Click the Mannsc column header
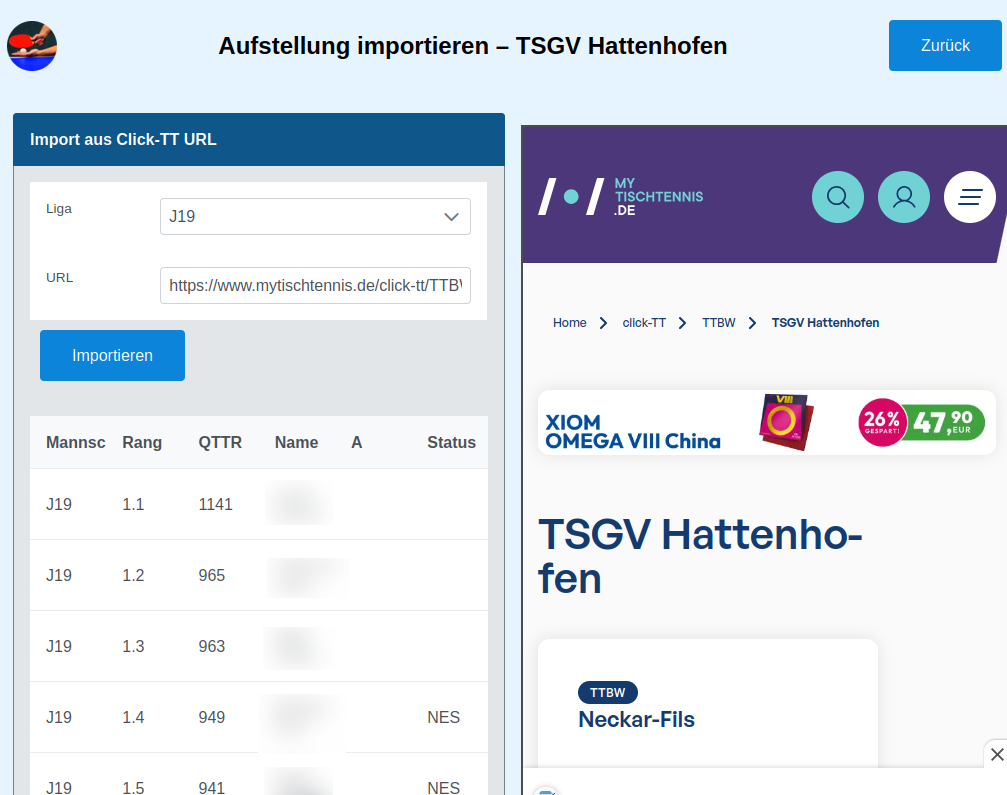The height and width of the screenshot is (795, 1007). click(x=75, y=442)
